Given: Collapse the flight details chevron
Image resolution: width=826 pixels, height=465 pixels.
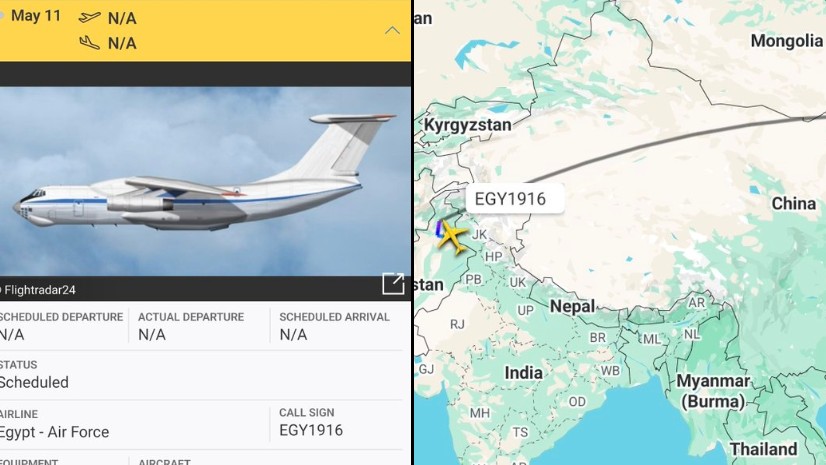Looking at the screenshot, I should click(392, 31).
